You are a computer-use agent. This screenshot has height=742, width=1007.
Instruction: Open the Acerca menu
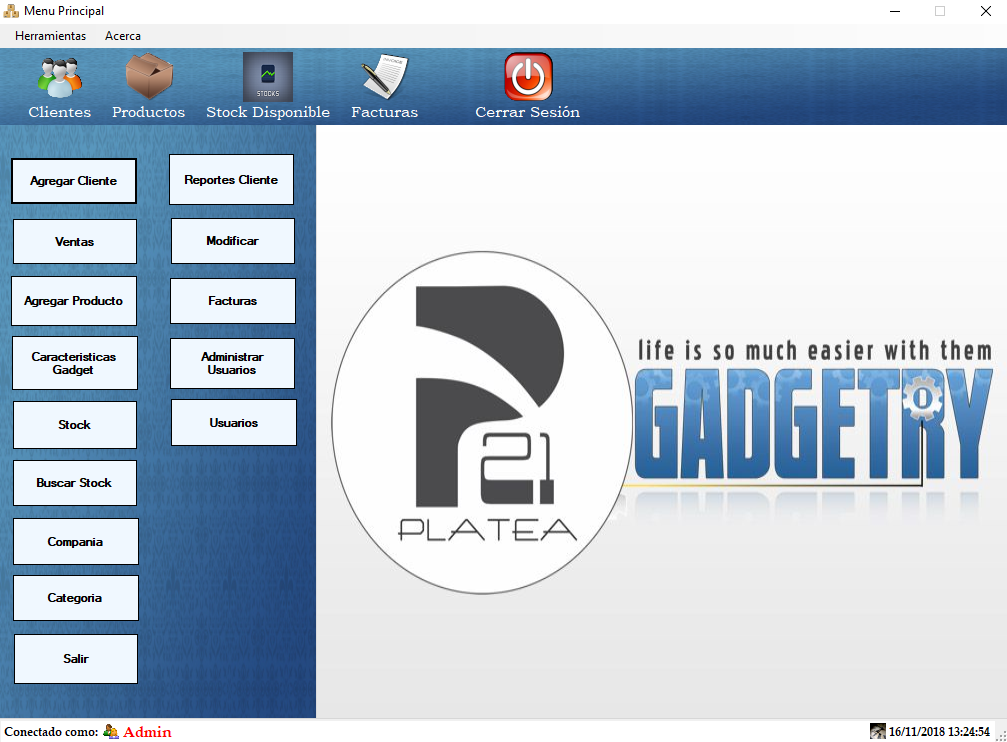[123, 36]
